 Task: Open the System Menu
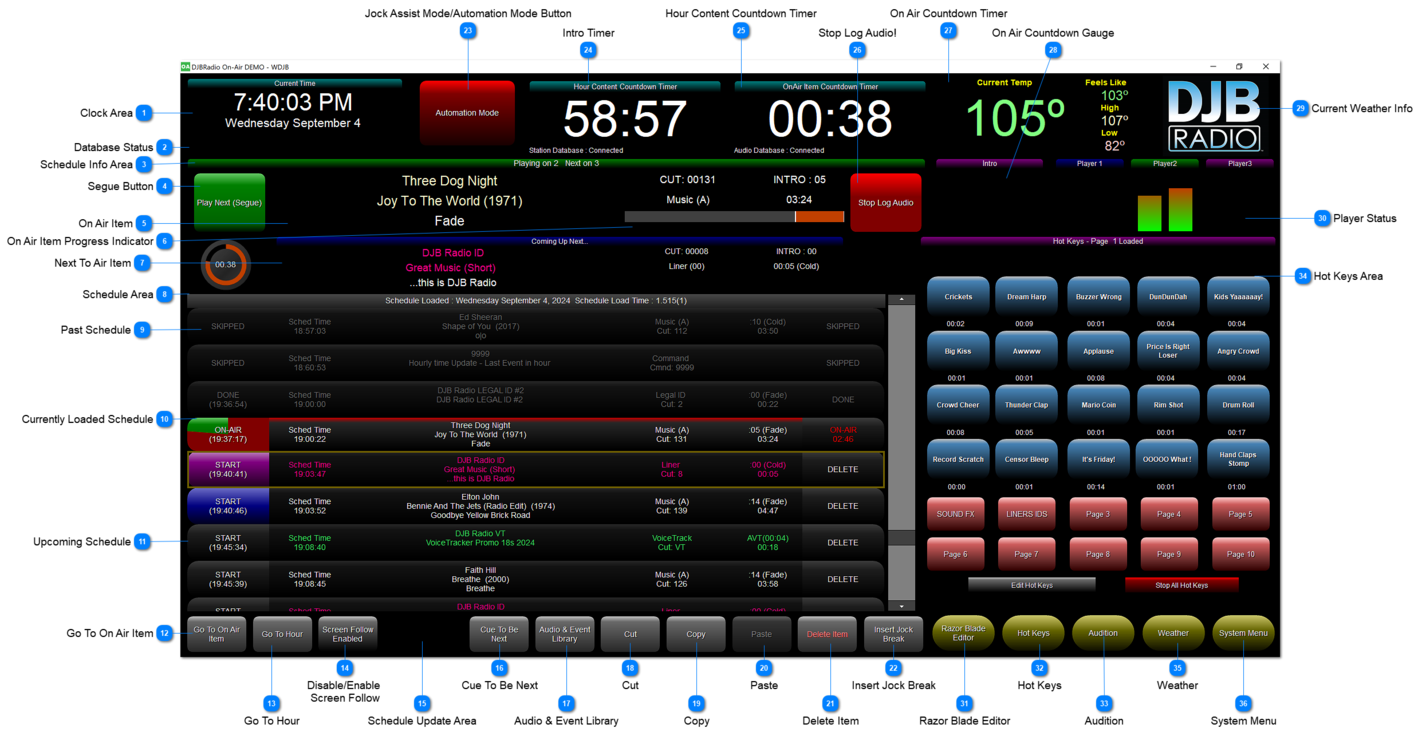pyautogui.click(x=1243, y=633)
